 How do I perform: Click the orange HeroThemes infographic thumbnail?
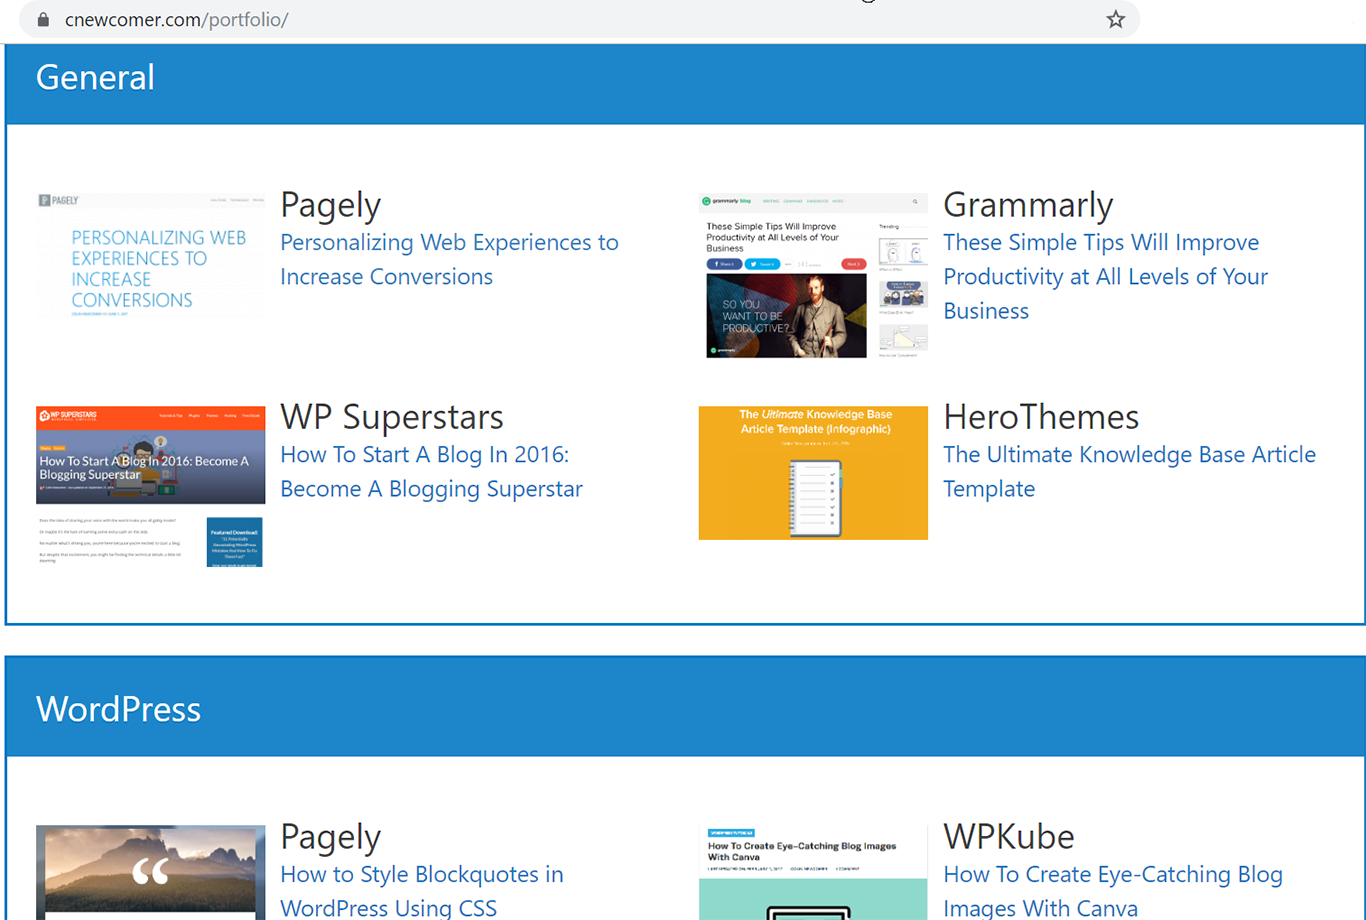pyautogui.click(x=813, y=473)
